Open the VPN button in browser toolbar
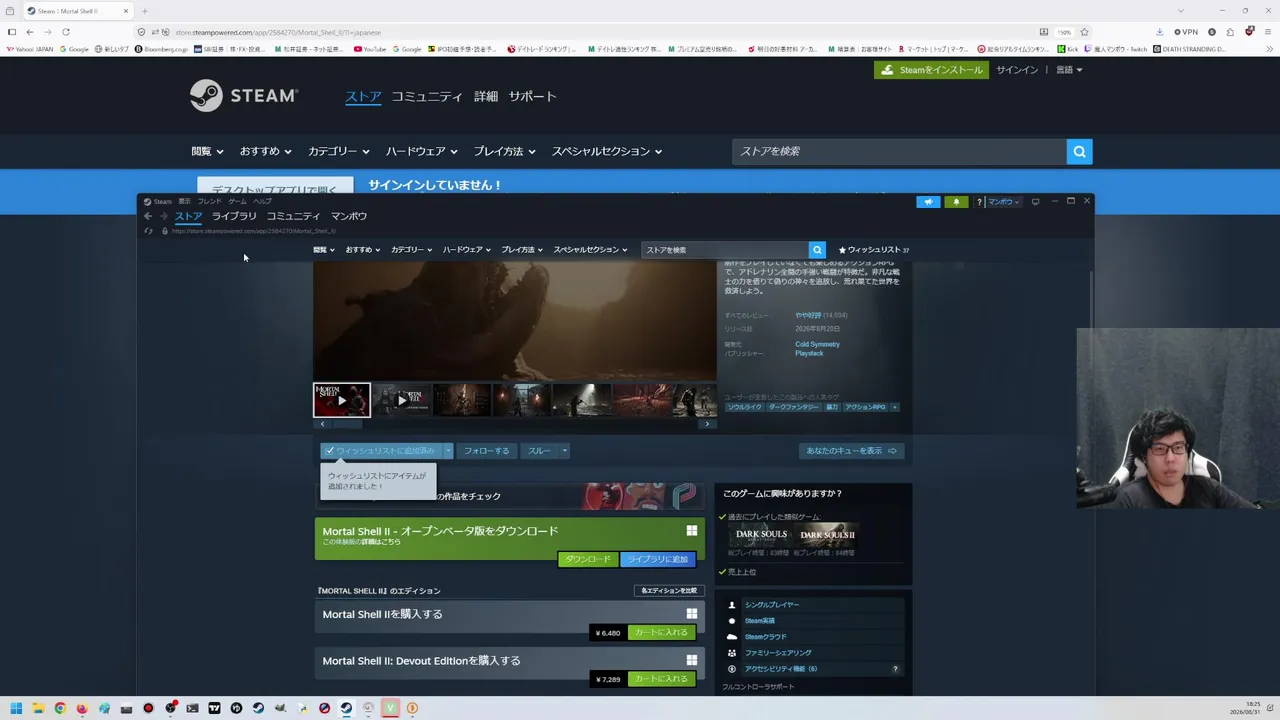1280x720 pixels. click(x=1186, y=32)
